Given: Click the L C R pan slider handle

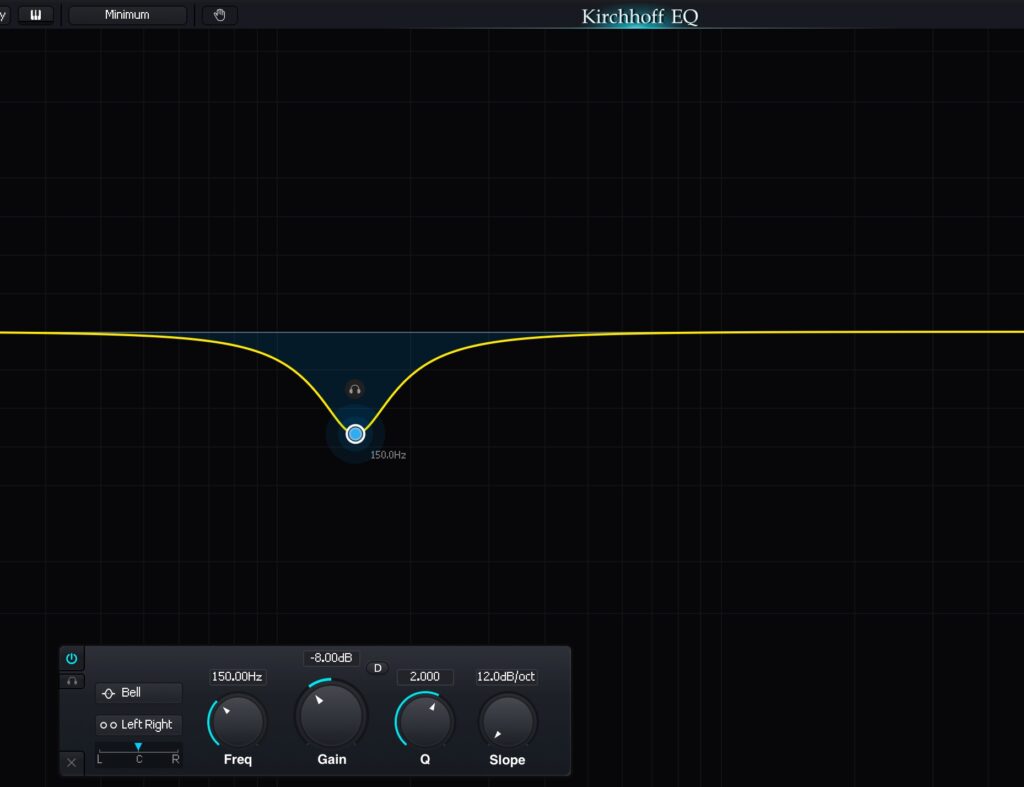Looking at the screenshot, I should pyautogui.click(x=139, y=747).
